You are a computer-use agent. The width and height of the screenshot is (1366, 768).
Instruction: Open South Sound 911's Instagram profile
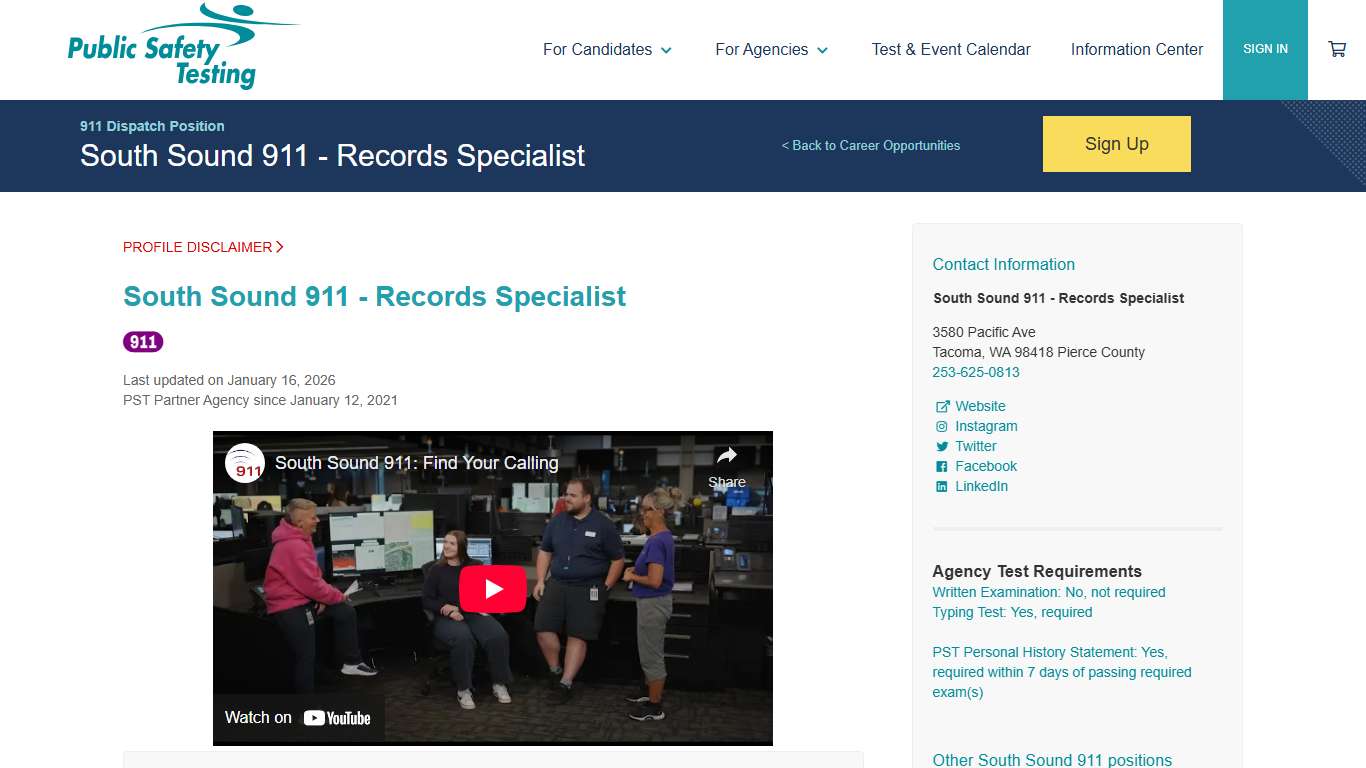click(985, 426)
